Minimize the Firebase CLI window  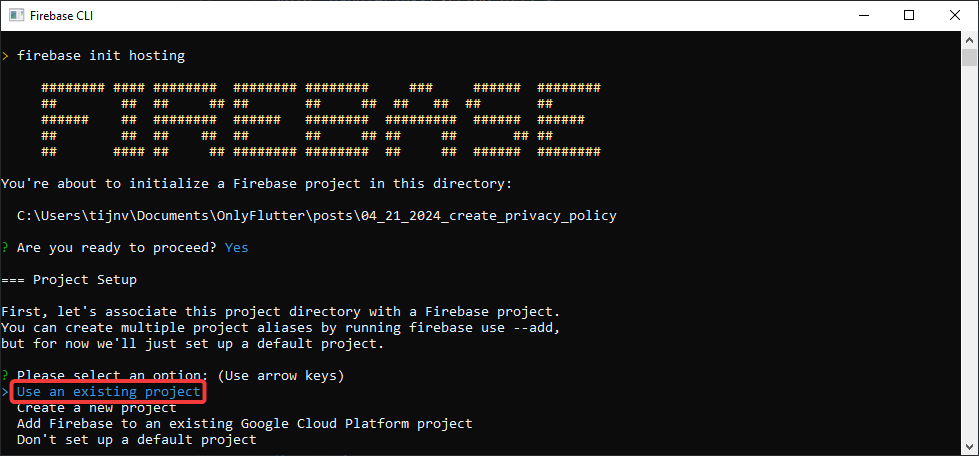pyautogui.click(x=865, y=16)
